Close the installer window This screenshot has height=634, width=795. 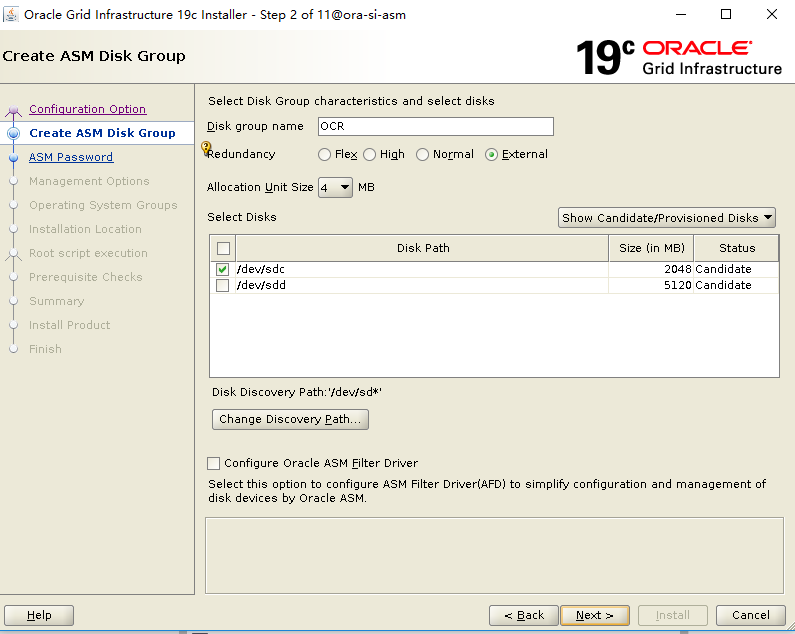coord(772,14)
